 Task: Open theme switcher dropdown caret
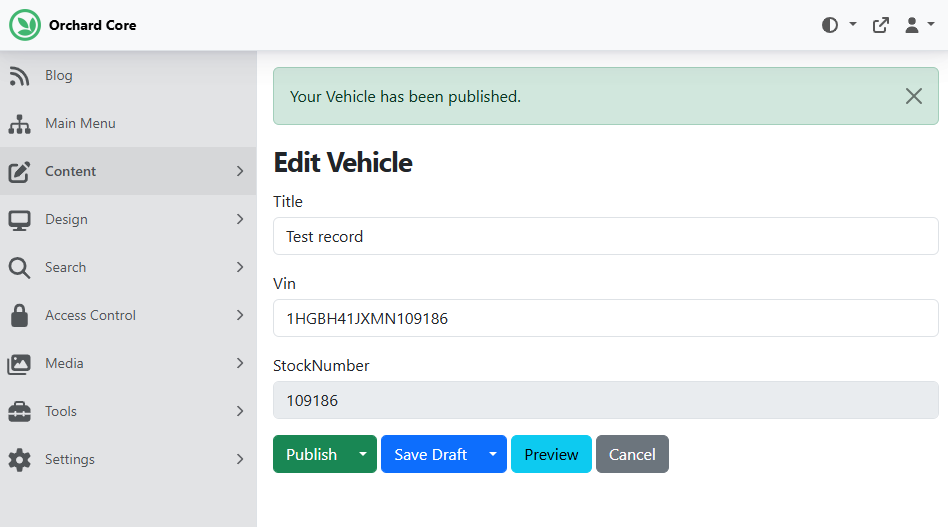click(x=853, y=25)
